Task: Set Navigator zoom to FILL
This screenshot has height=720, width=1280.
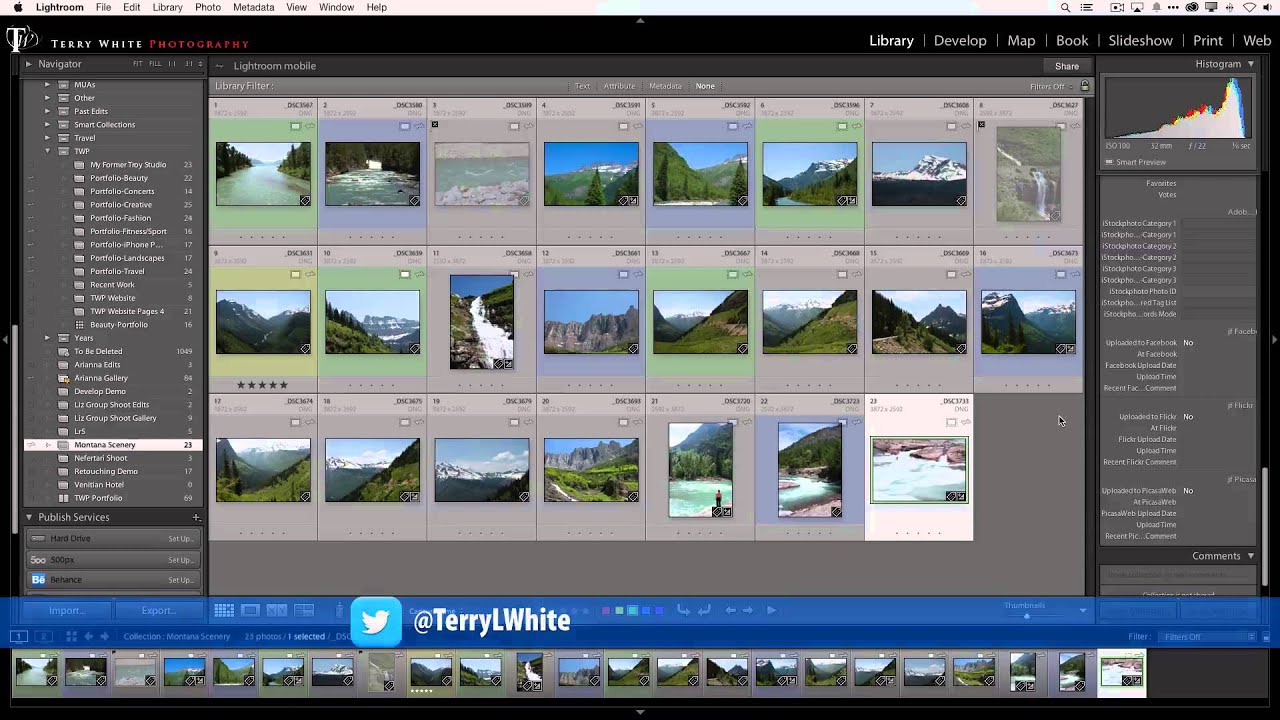Action: click(155, 64)
